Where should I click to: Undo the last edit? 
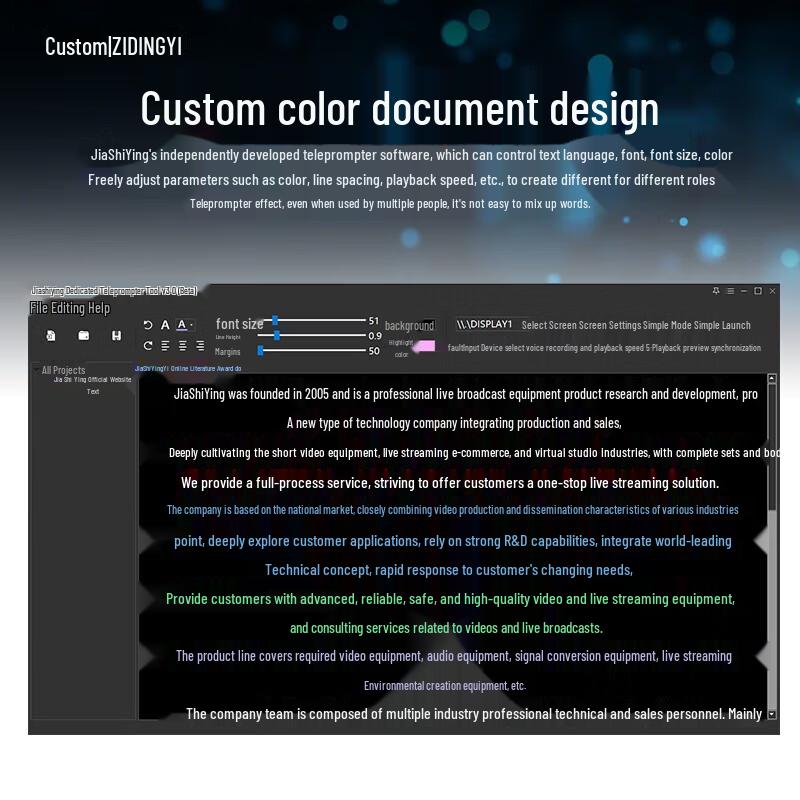click(148, 325)
